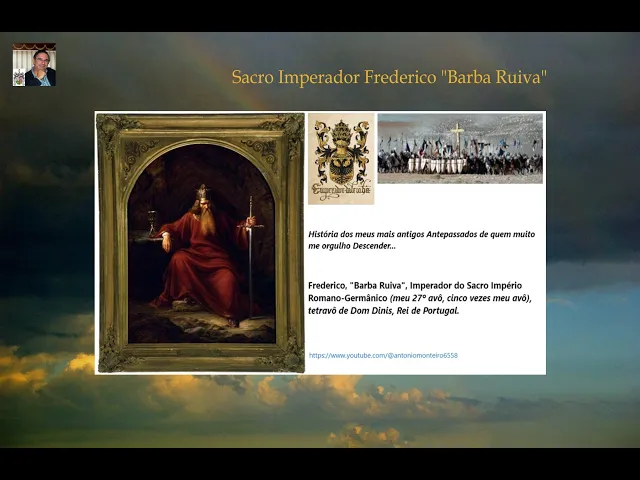Click the title 'Sacro Imperador Frederico "Barba Ruiva"'
This screenshot has height=480, width=640.
(389, 77)
